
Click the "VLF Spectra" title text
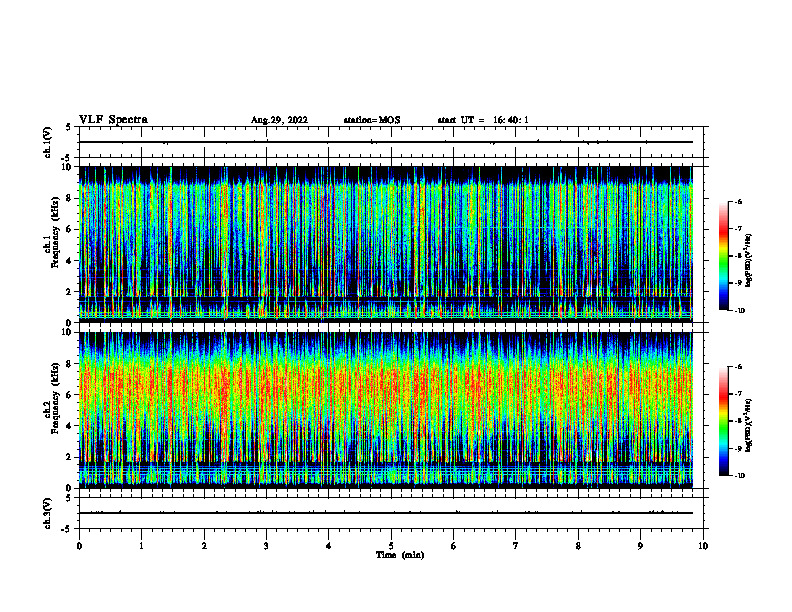(114, 120)
